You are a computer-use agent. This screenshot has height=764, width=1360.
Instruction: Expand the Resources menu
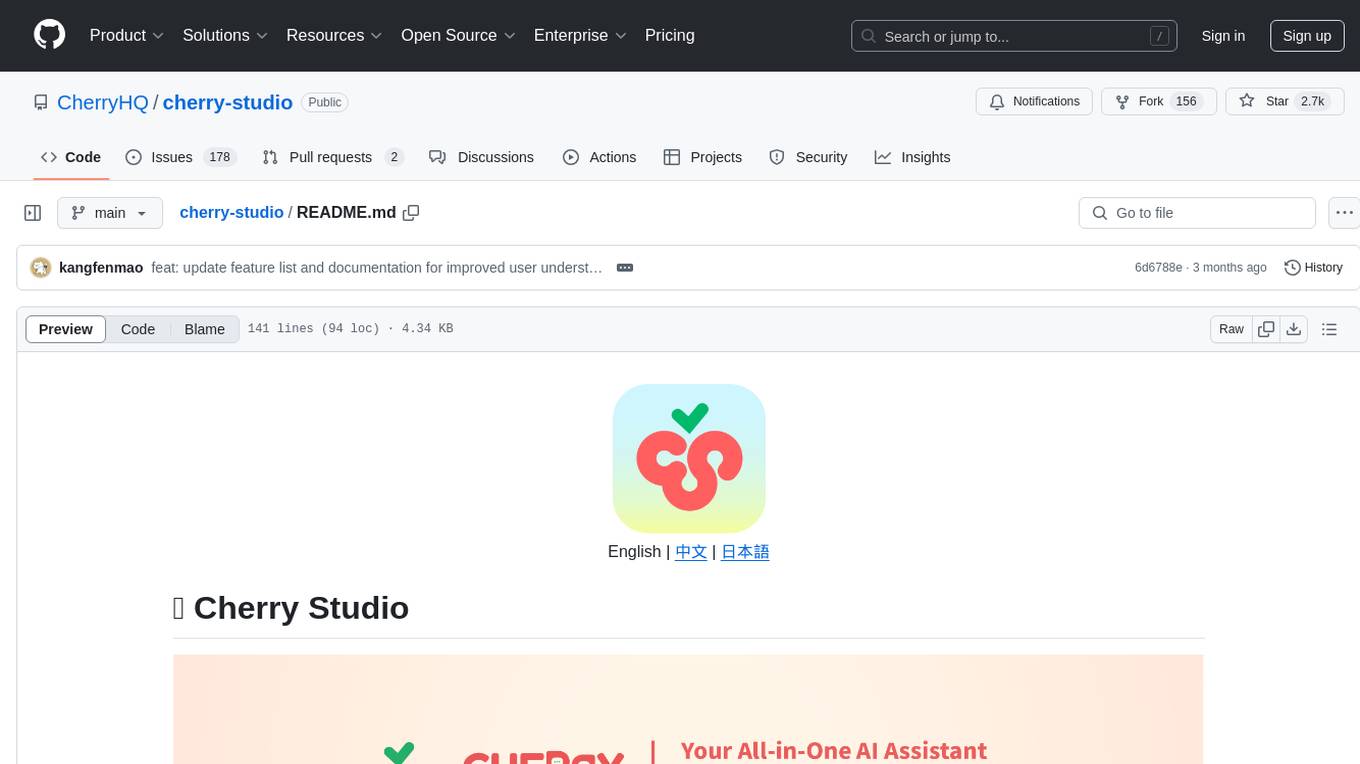[x=334, y=35]
